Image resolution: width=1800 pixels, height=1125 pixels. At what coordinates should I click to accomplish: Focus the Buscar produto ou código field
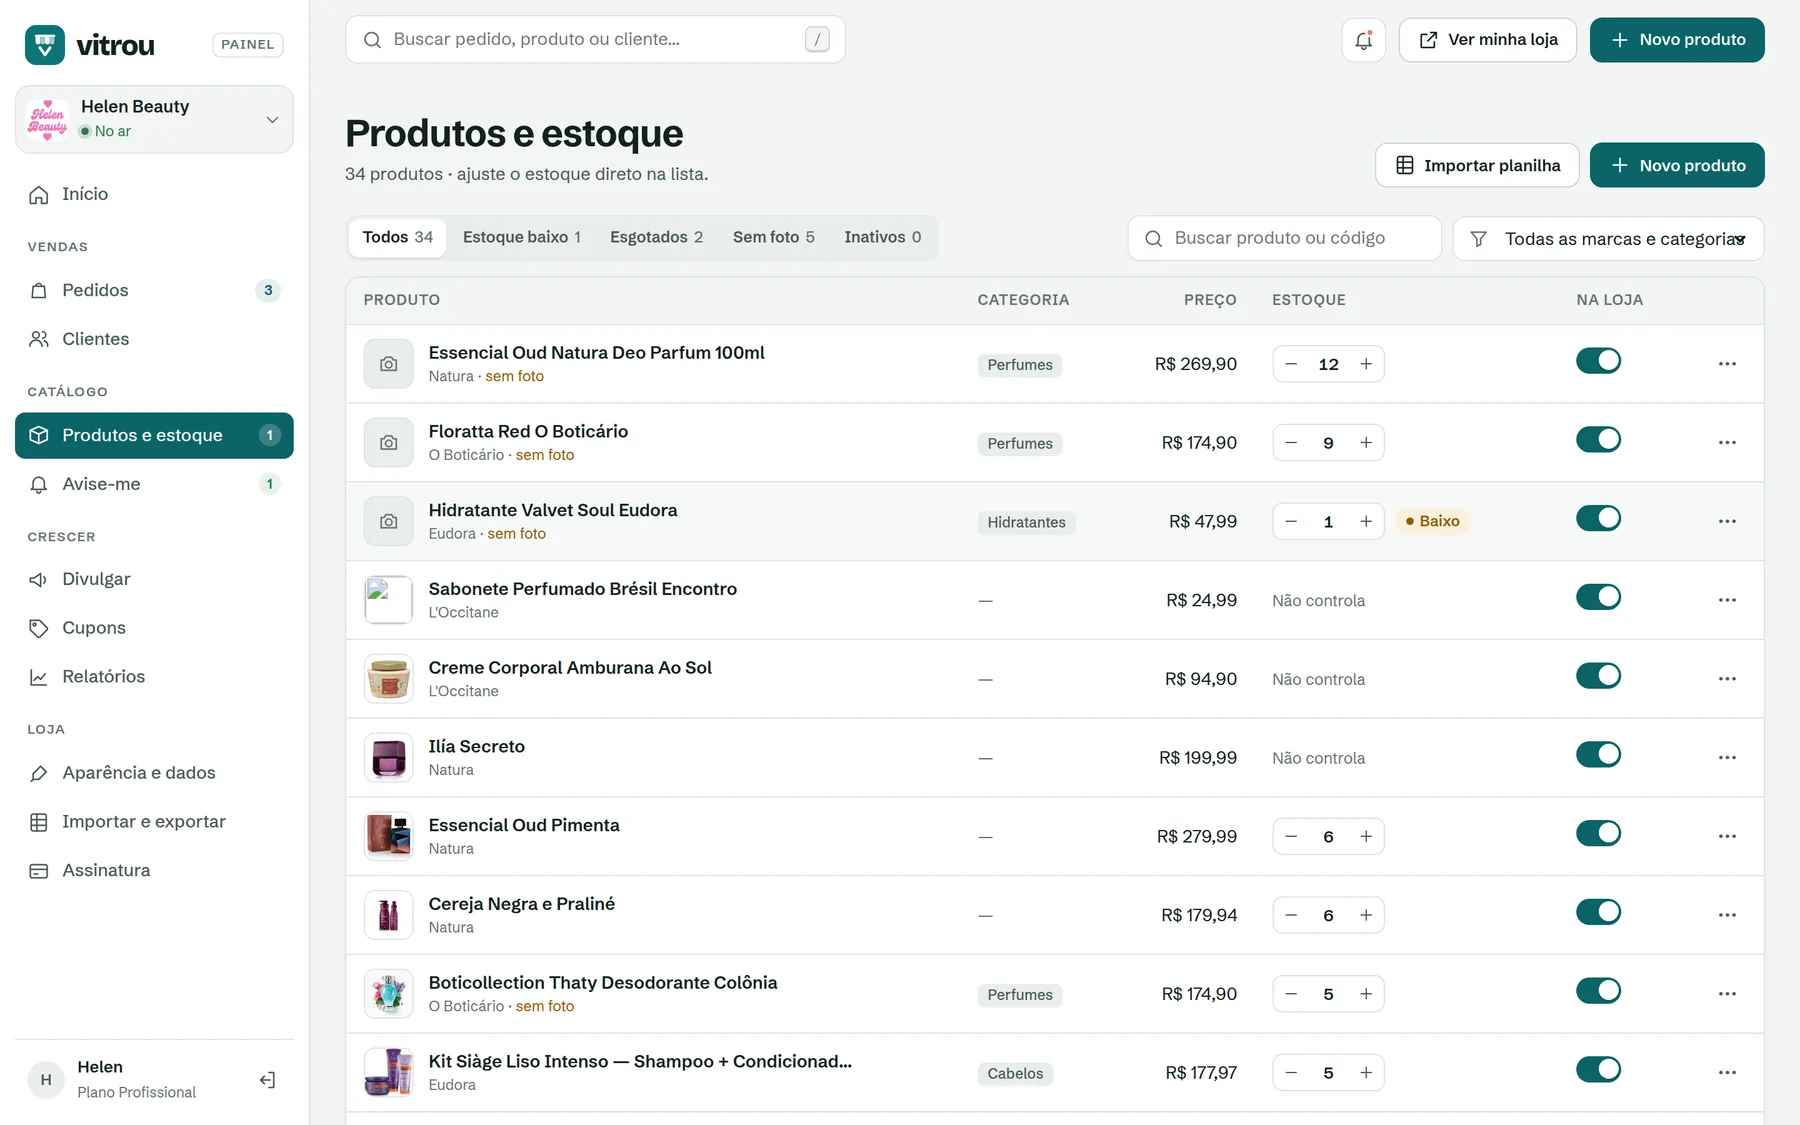point(1285,239)
